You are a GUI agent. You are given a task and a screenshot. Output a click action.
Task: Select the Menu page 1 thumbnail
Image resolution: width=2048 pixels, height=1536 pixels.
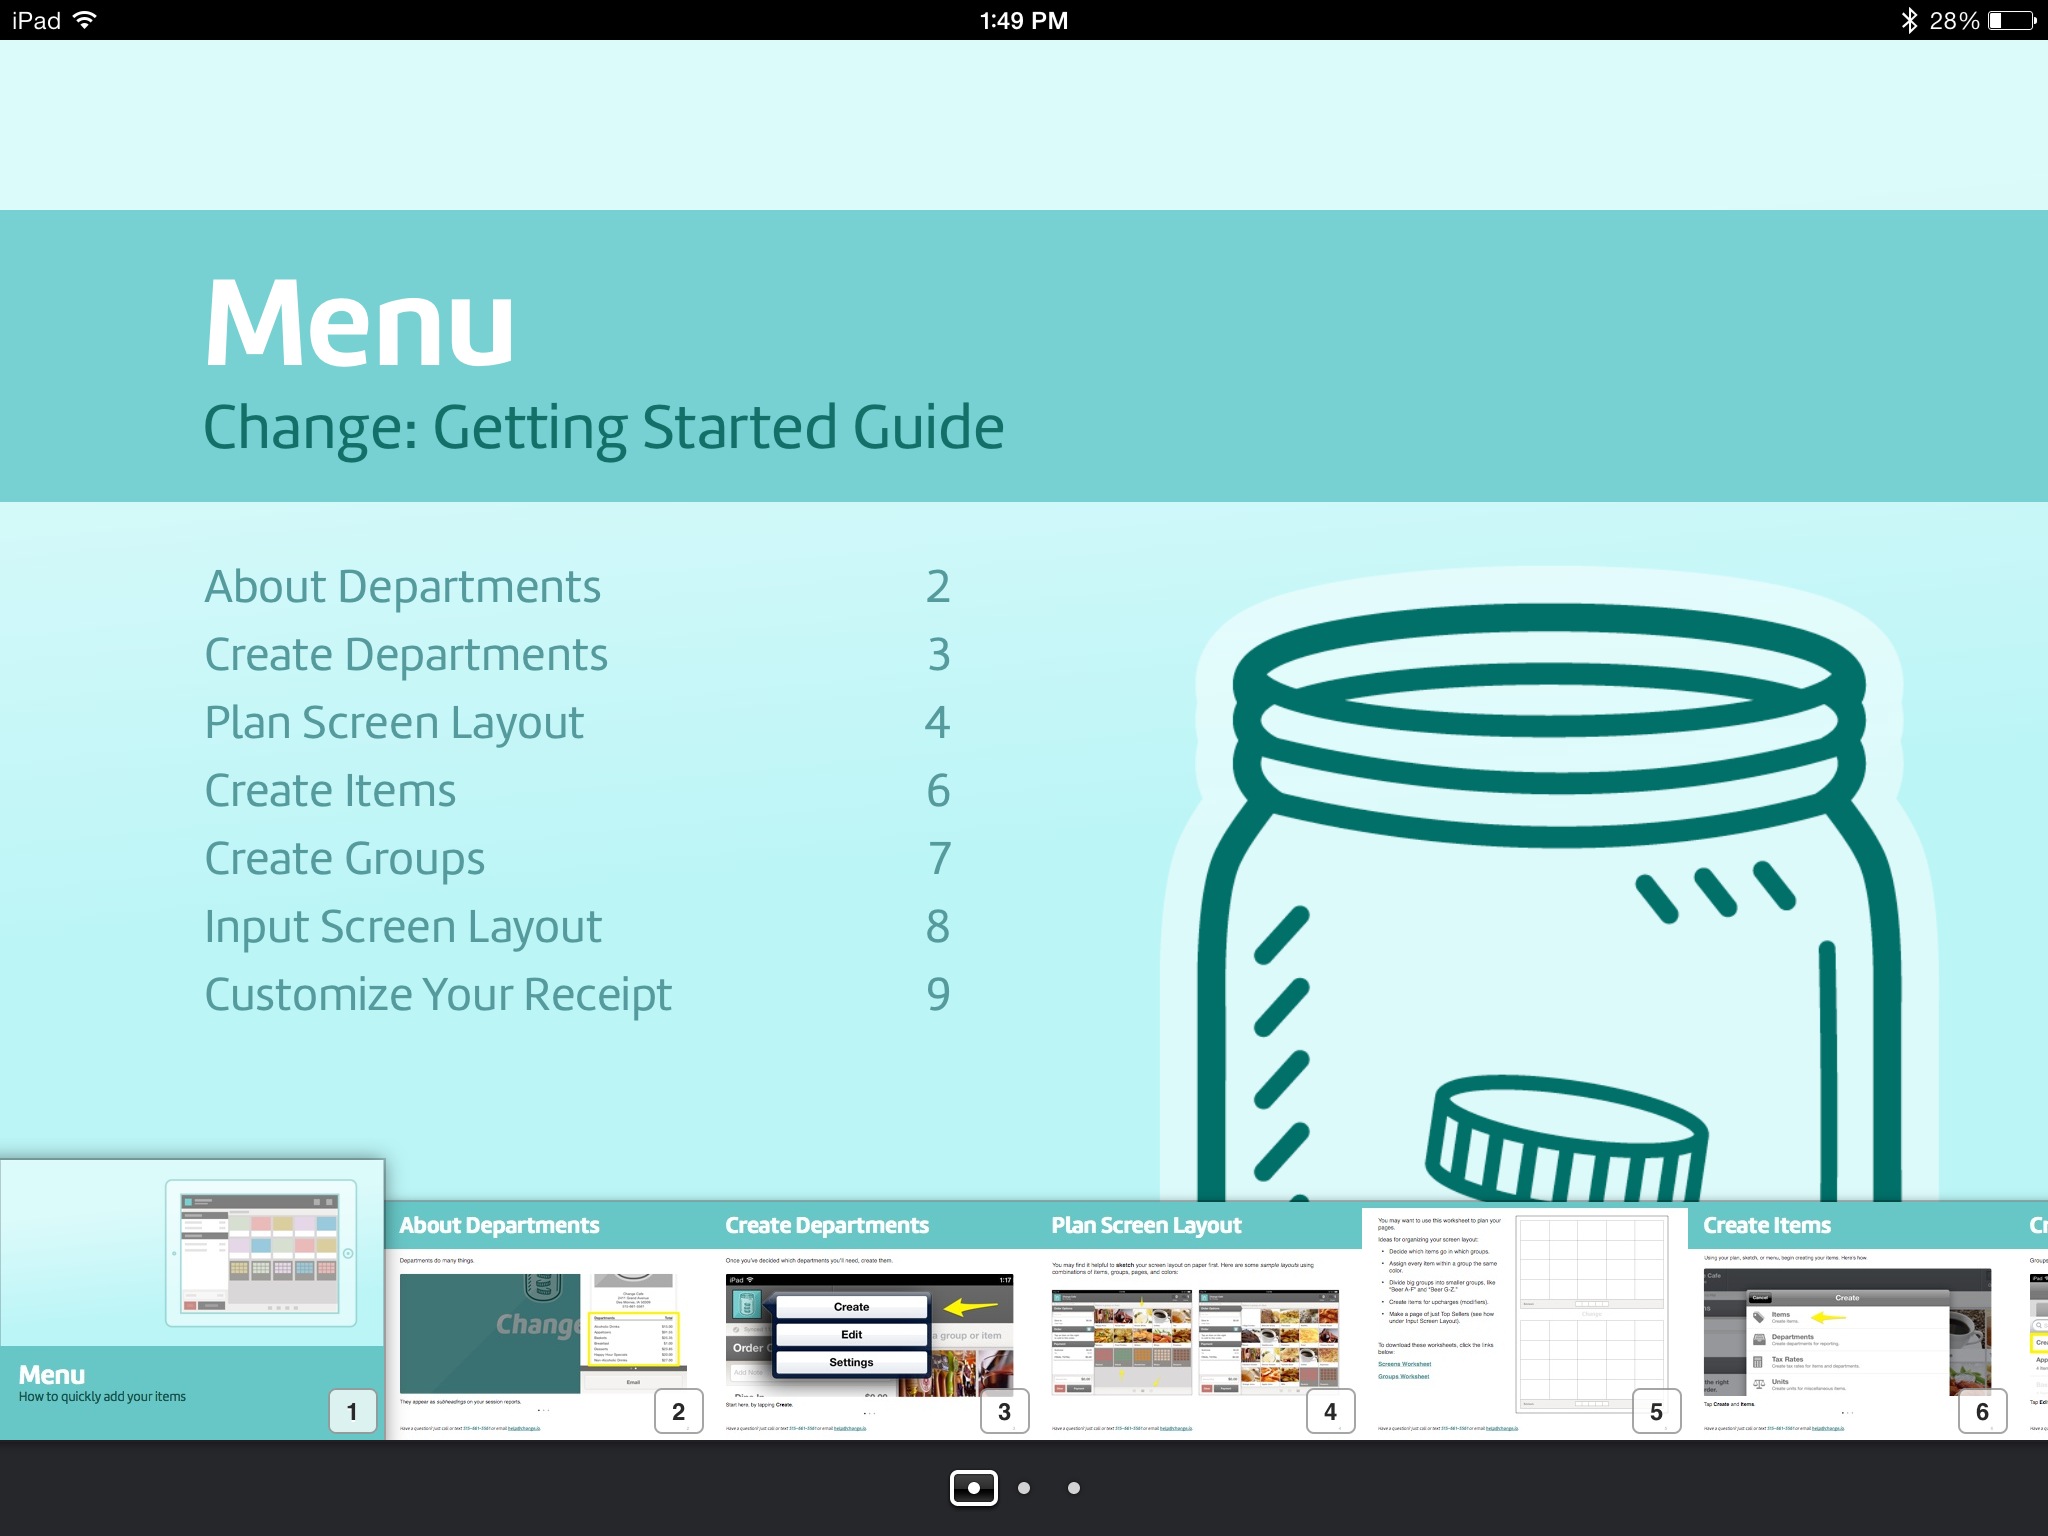[x=192, y=1300]
